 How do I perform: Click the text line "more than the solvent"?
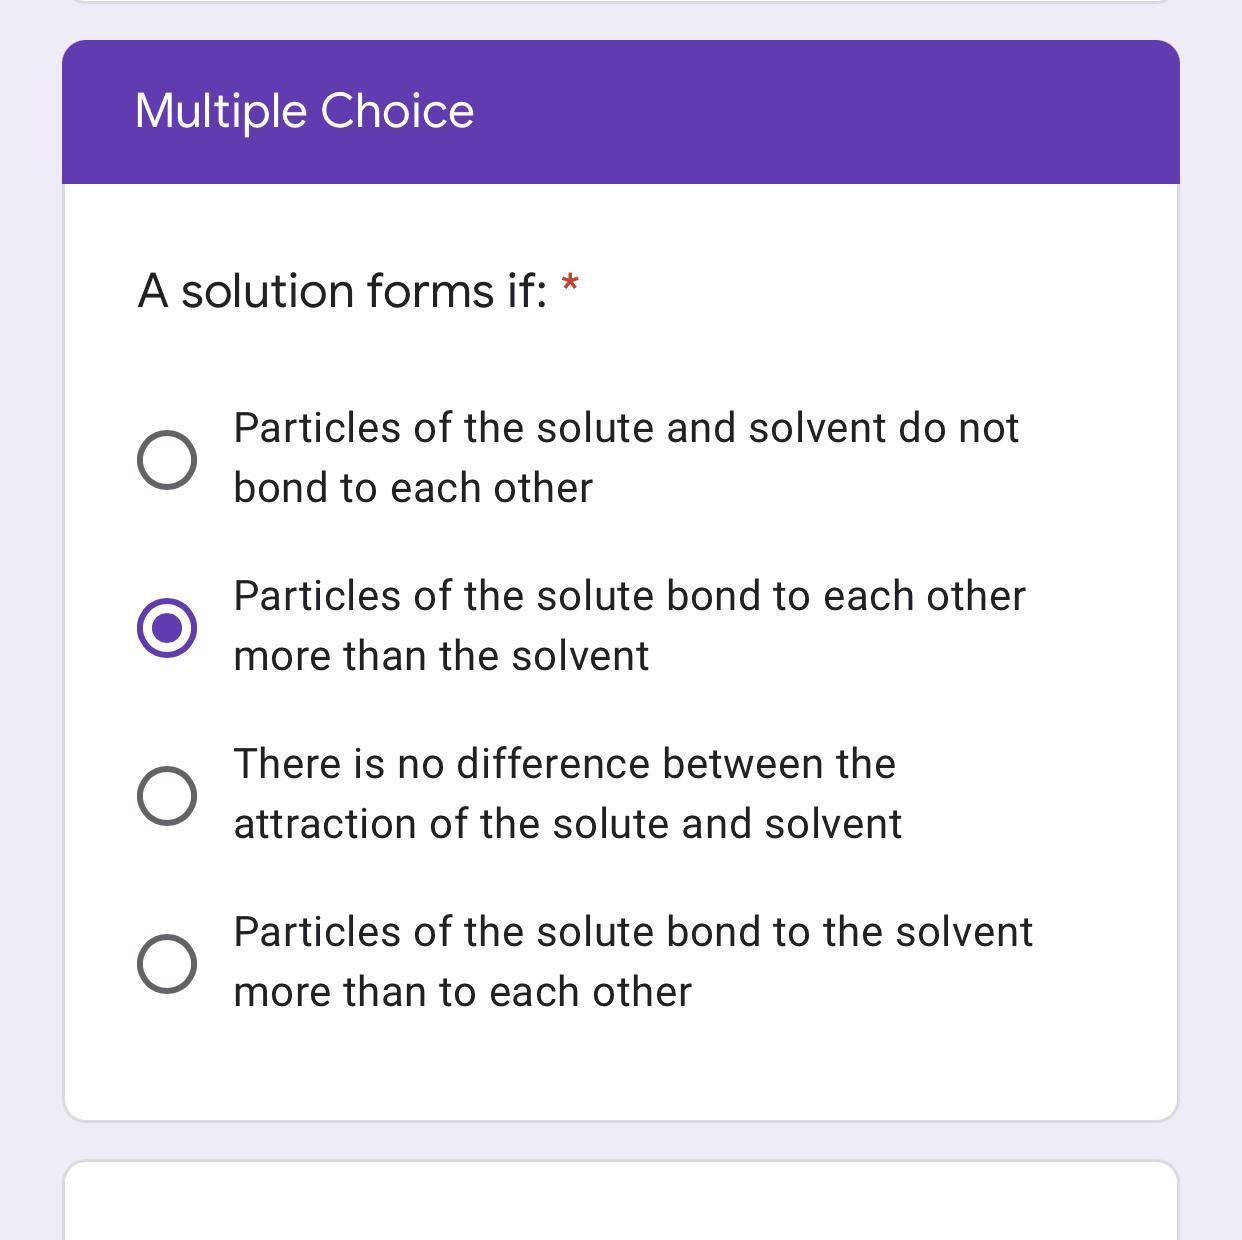tap(441, 656)
